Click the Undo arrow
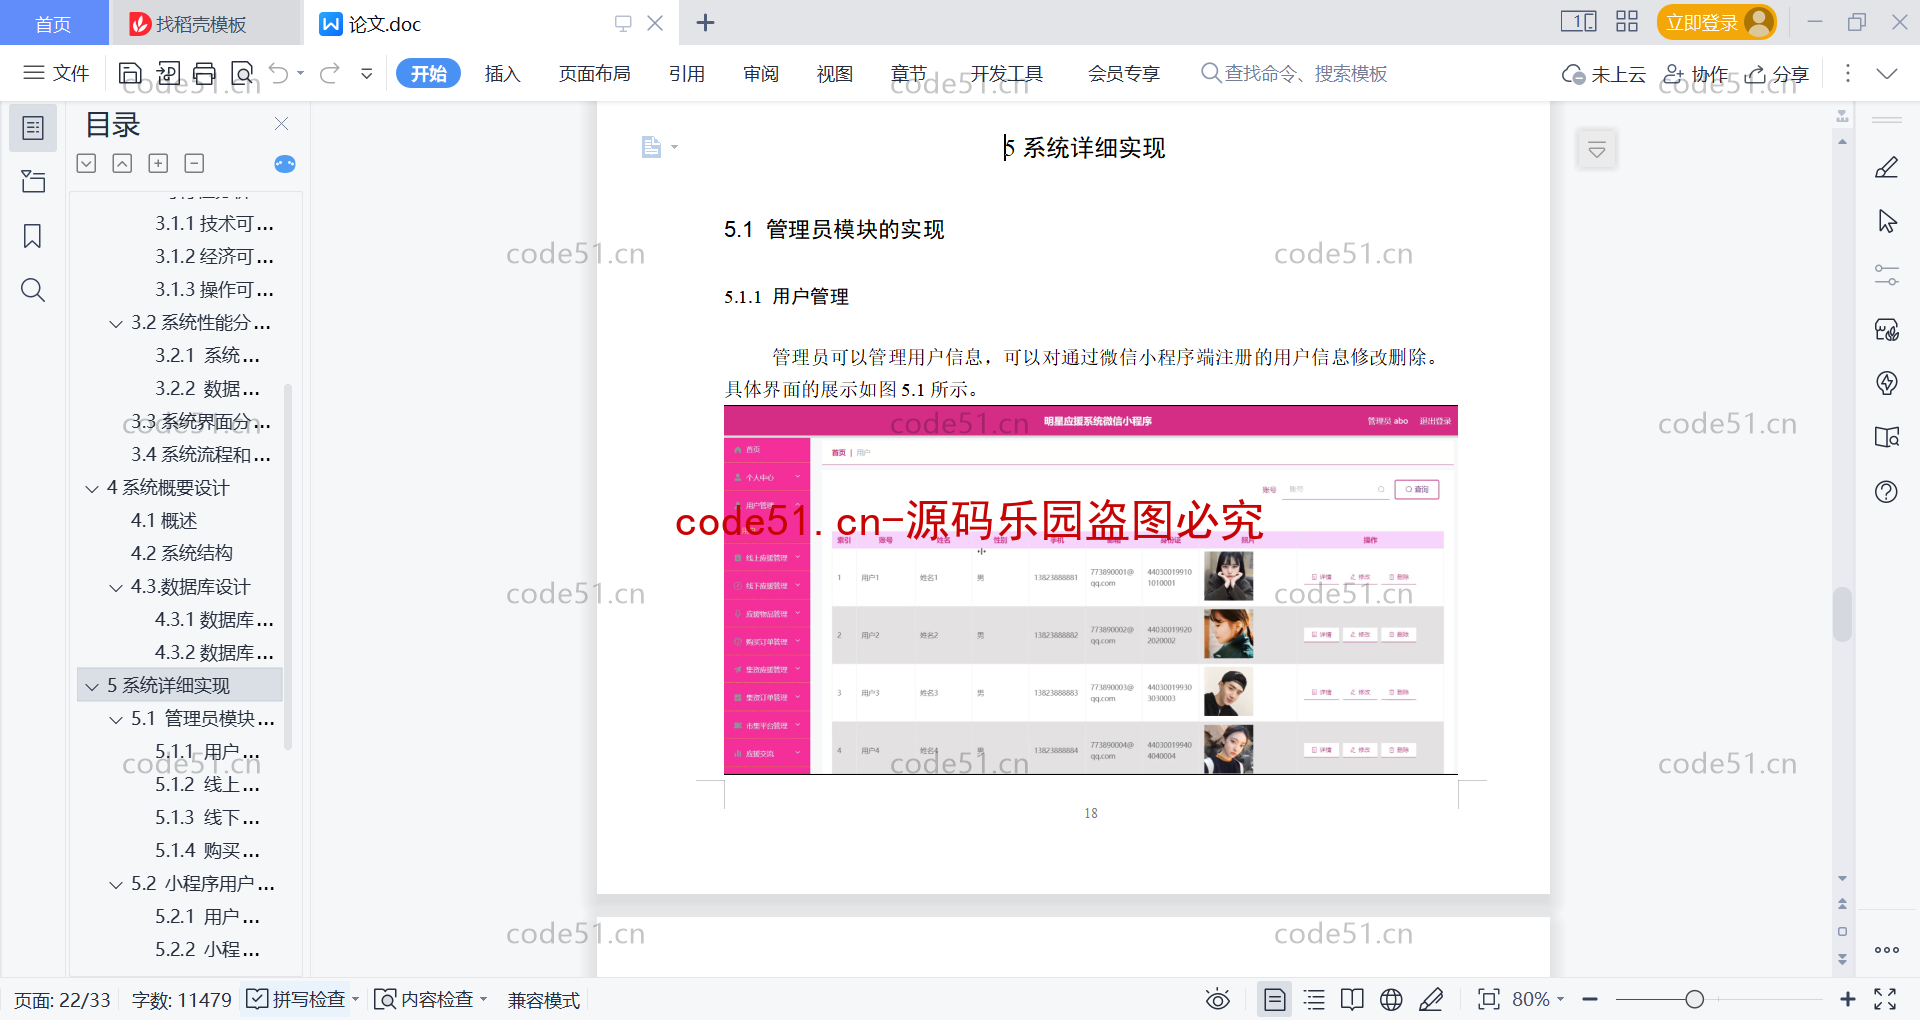The width and height of the screenshot is (1920, 1020). (279, 73)
